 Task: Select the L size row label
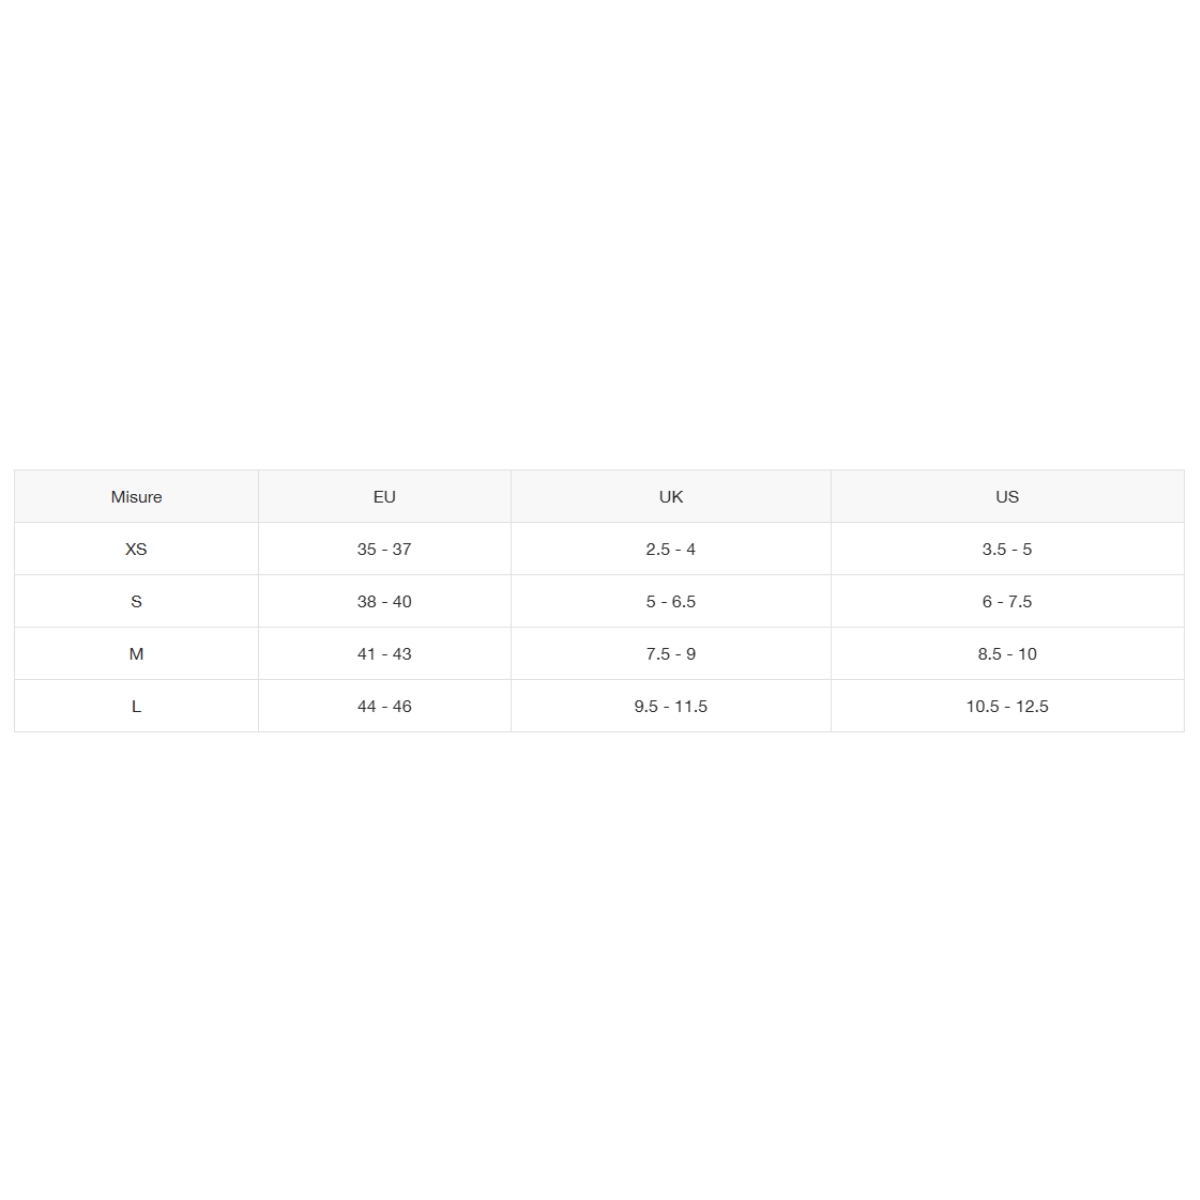pos(136,706)
